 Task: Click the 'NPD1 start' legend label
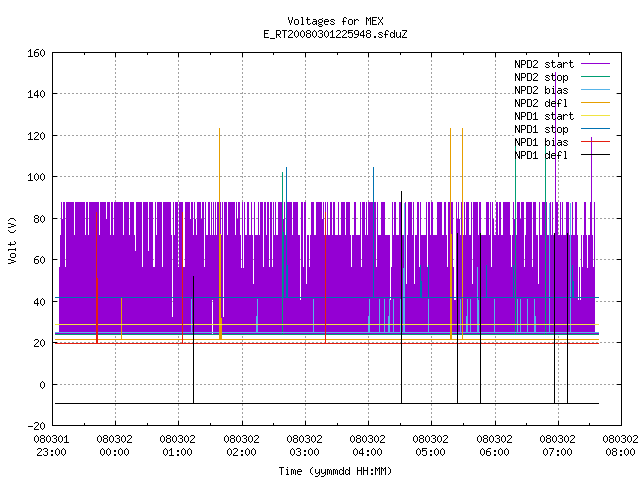pyautogui.click(x=544, y=116)
